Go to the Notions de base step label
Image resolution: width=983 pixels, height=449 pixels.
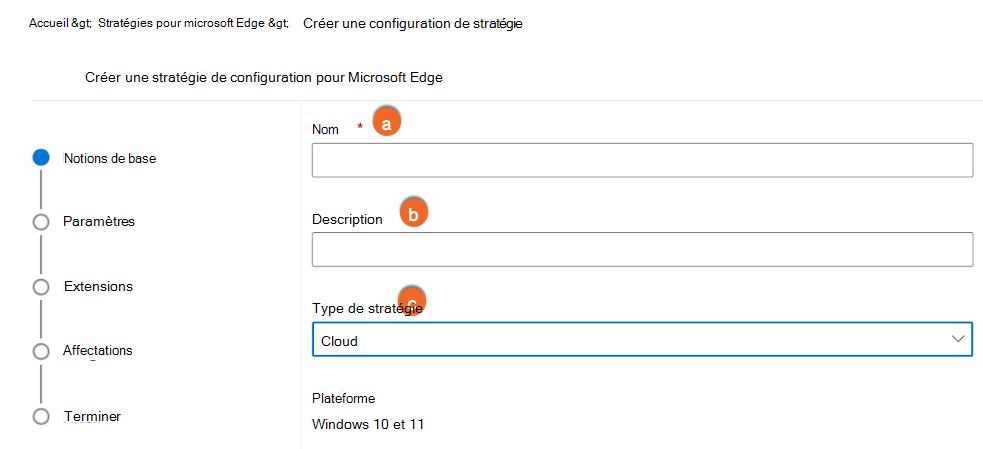click(x=110, y=158)
